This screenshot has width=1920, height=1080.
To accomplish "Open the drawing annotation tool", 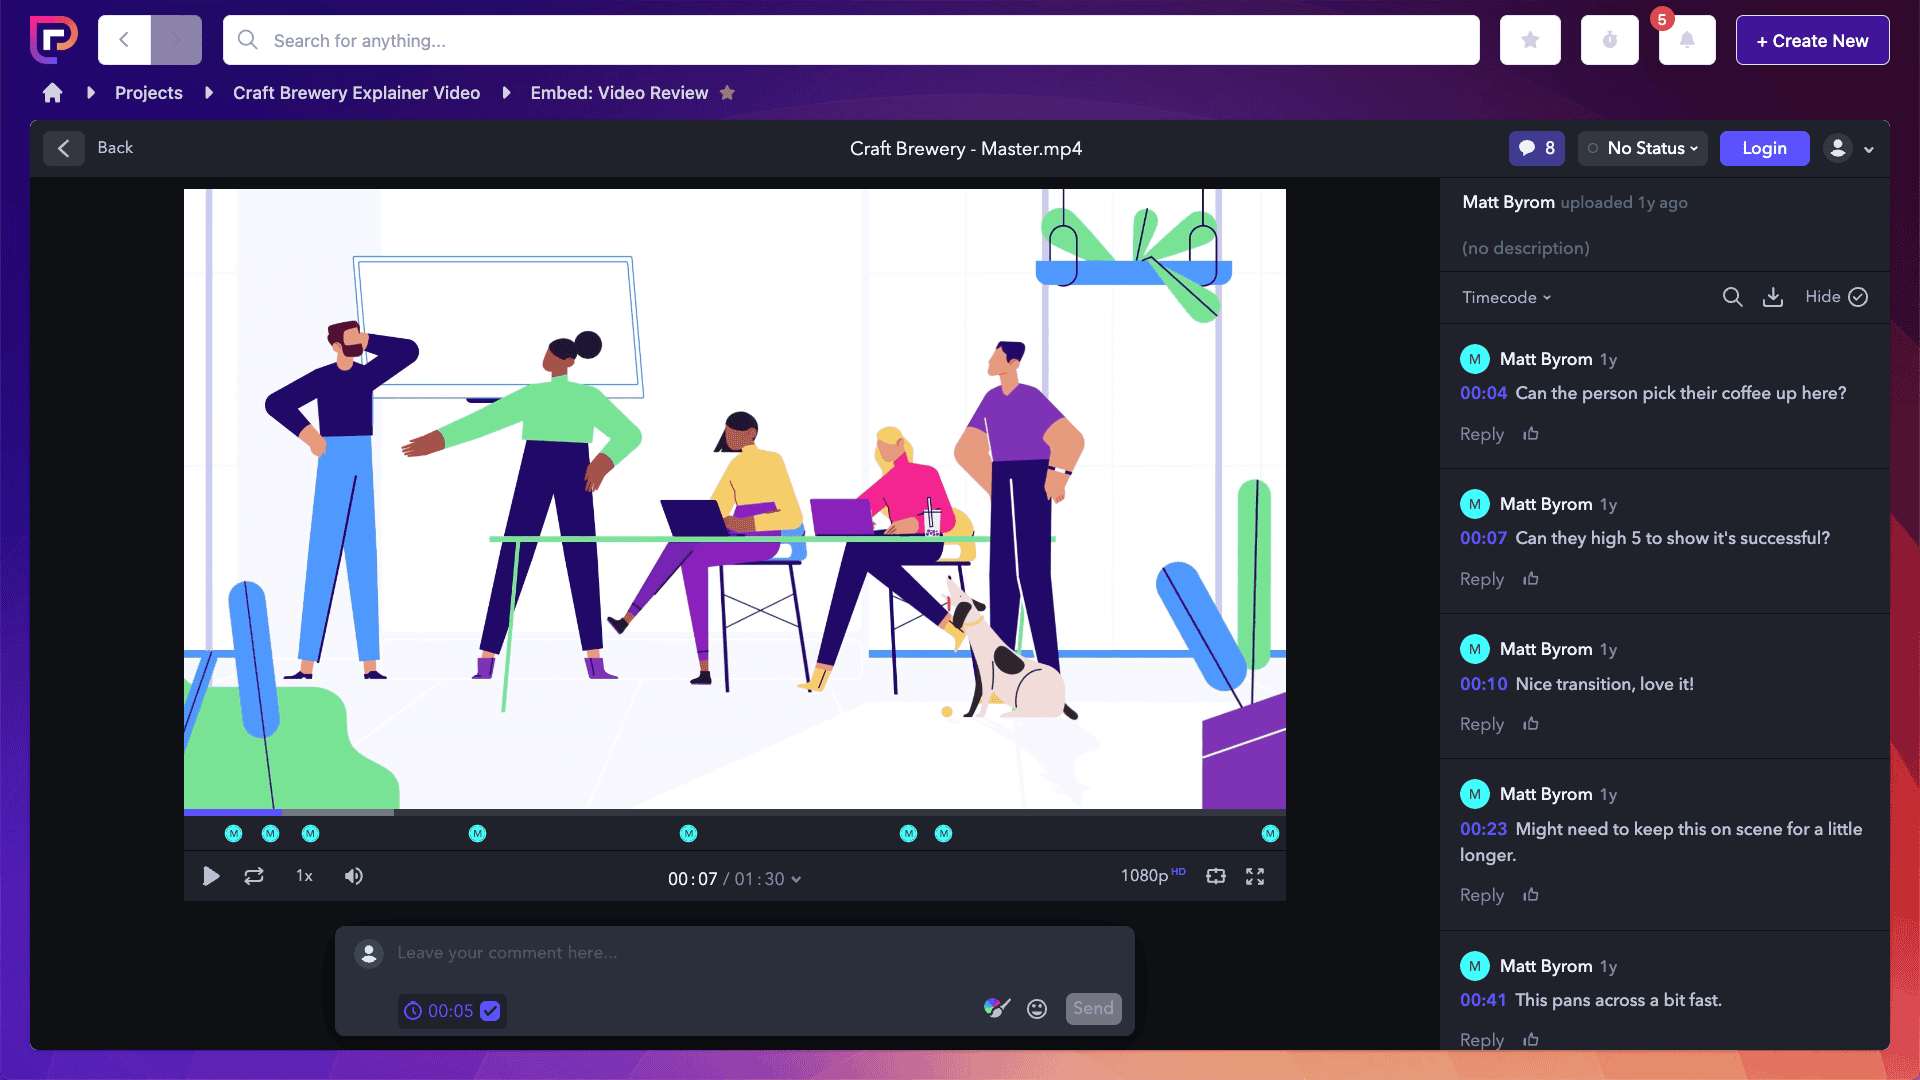I will pyautogui.click(x=996, y=1008).
